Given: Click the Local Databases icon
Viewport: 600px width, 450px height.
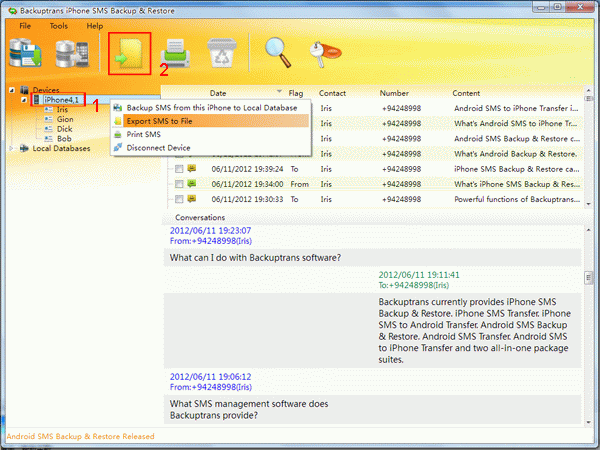Looking at the screenshot, I should click(x=24, y=148).
